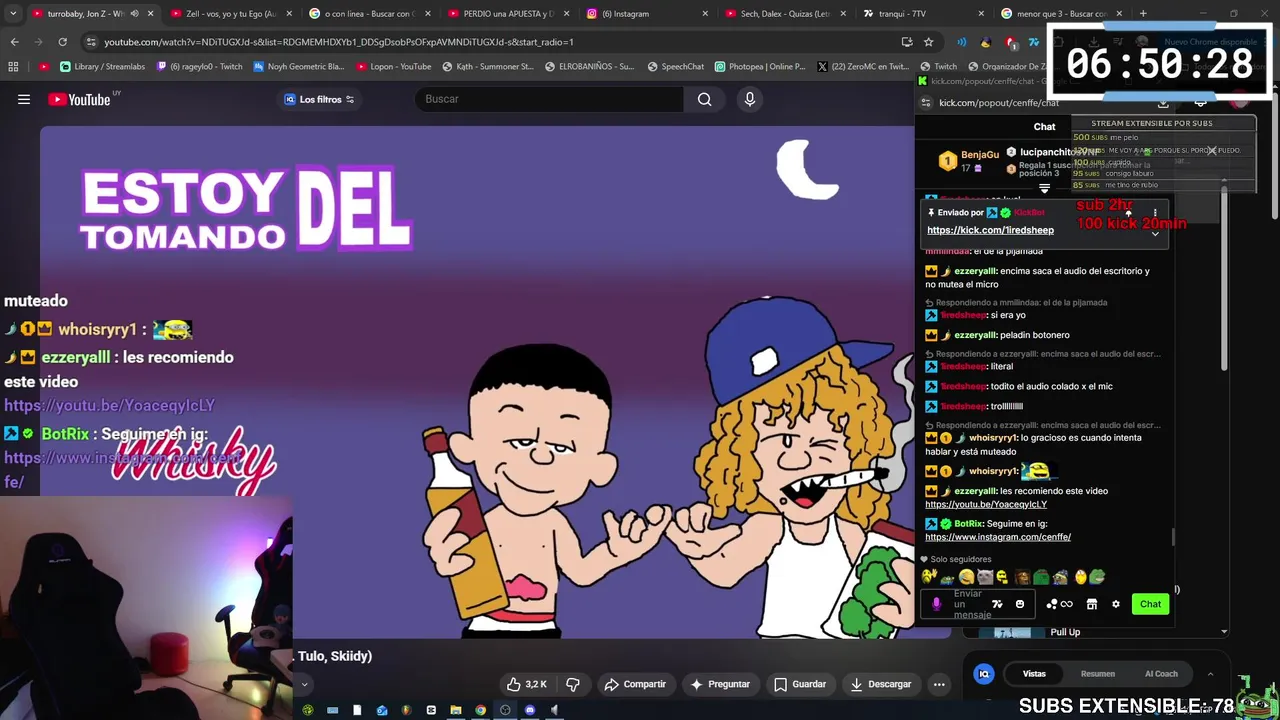Mute the turrobaby tab audio speaker icon
1280x720 pixels.
tap(134, 14)
